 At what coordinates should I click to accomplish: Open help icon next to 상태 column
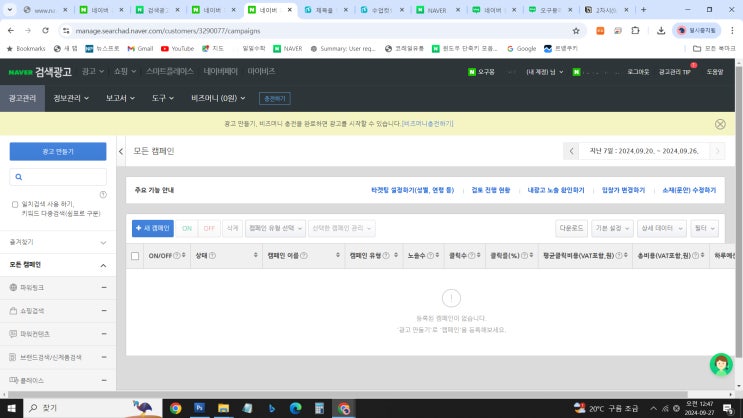(212, 256)
